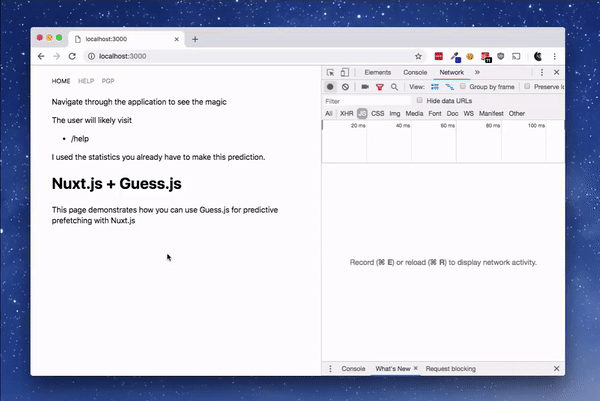Toggle the JS request type filter
This screenshot has height=401, width=600.
[x=362, y=114]
